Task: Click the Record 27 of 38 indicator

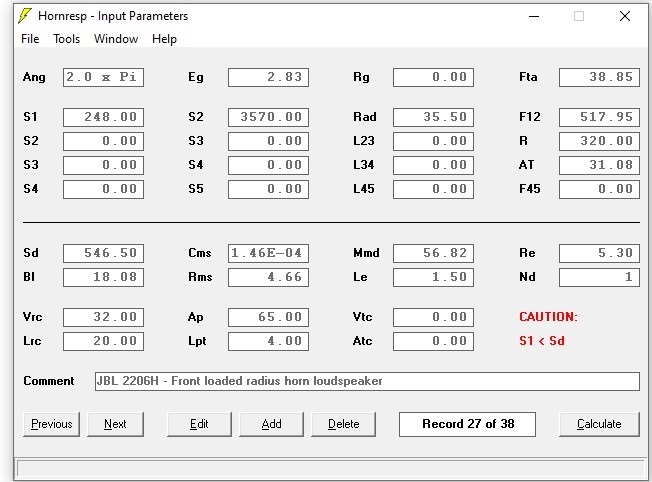Action: [x=467, y=424]
